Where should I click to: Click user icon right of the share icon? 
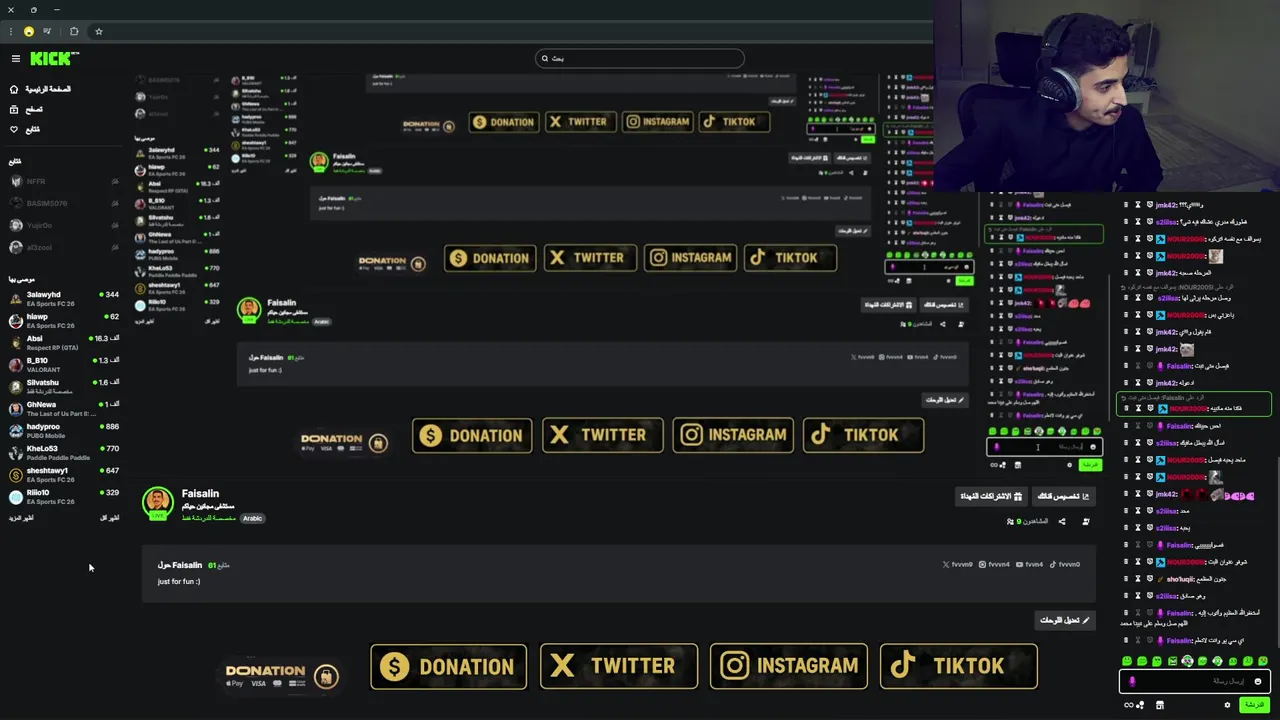click(1086, 521)
